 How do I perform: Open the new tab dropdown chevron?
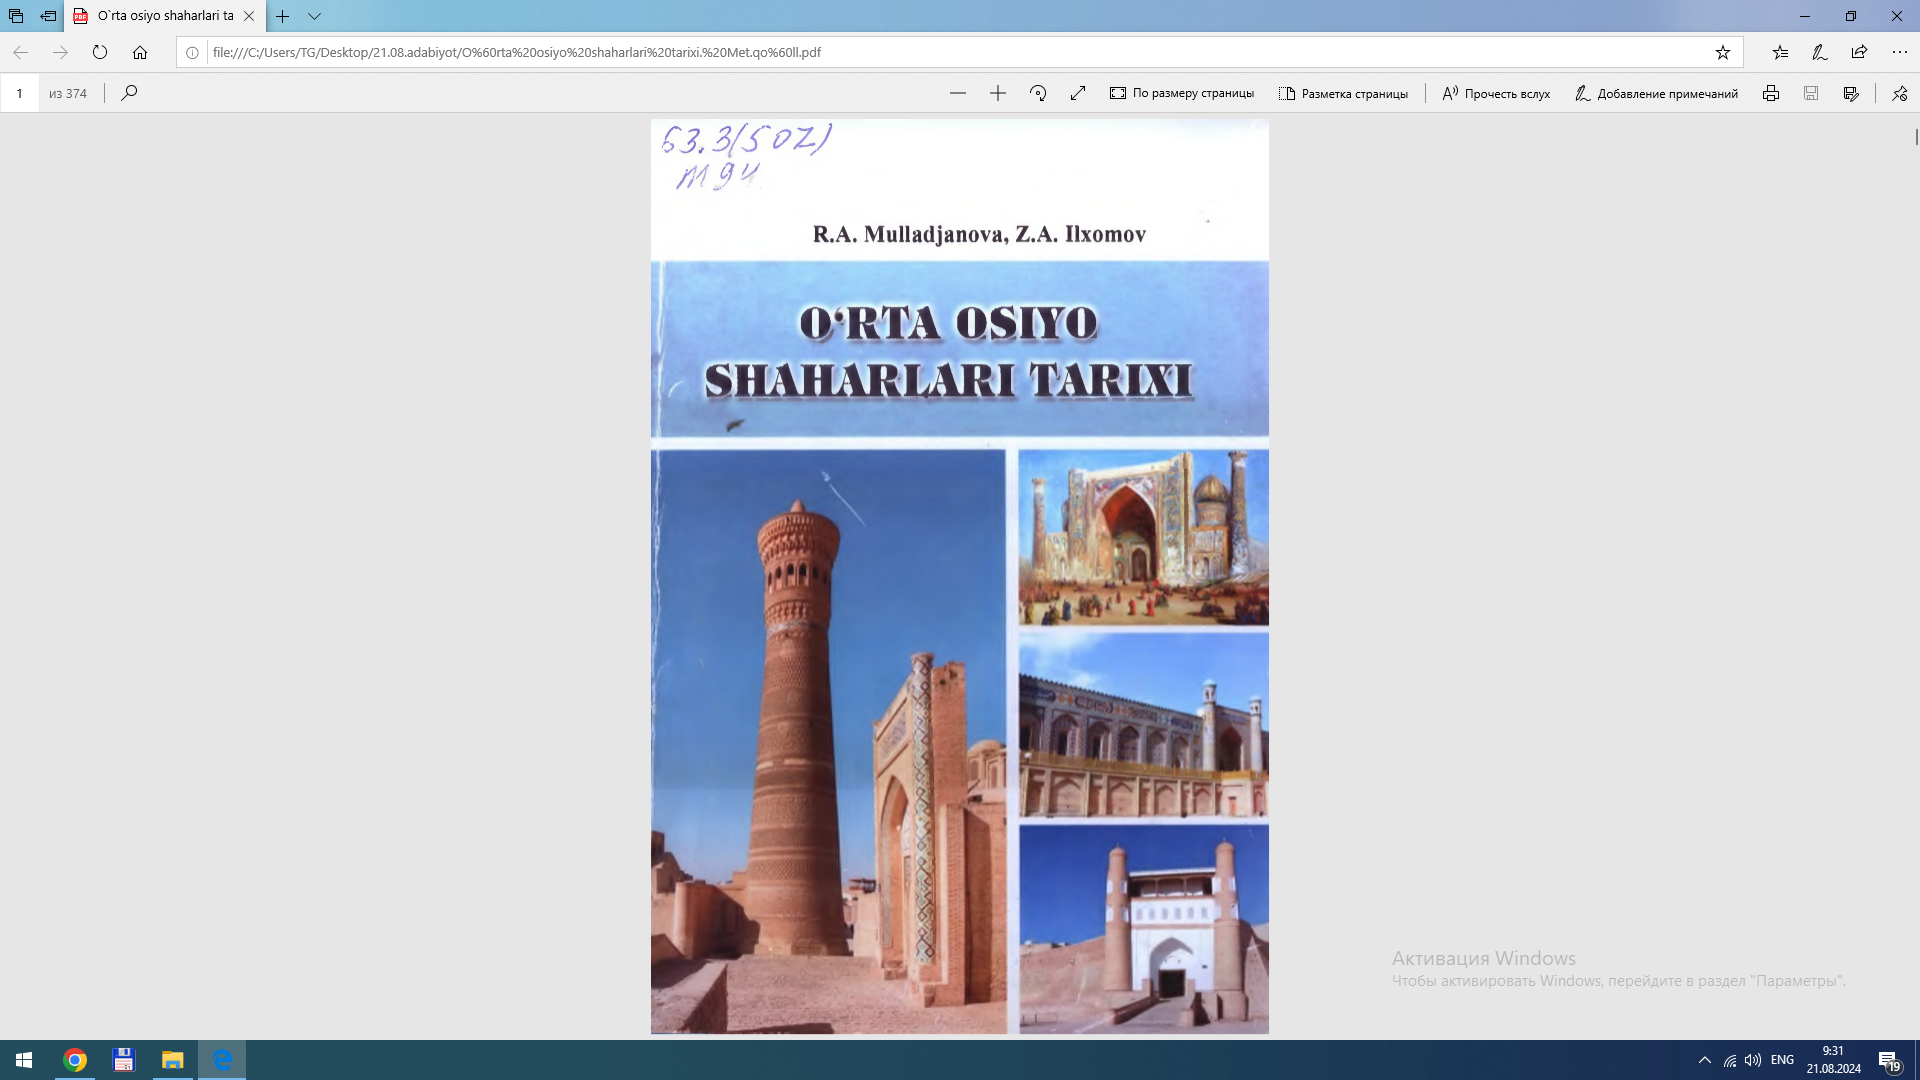pyautogui.click(x=313, y=16)
